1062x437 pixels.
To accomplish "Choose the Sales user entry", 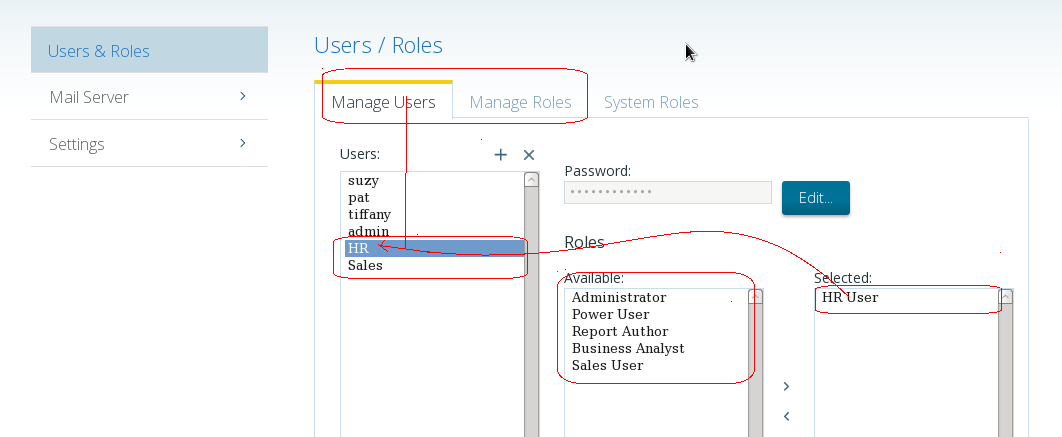I will [365, 266].
